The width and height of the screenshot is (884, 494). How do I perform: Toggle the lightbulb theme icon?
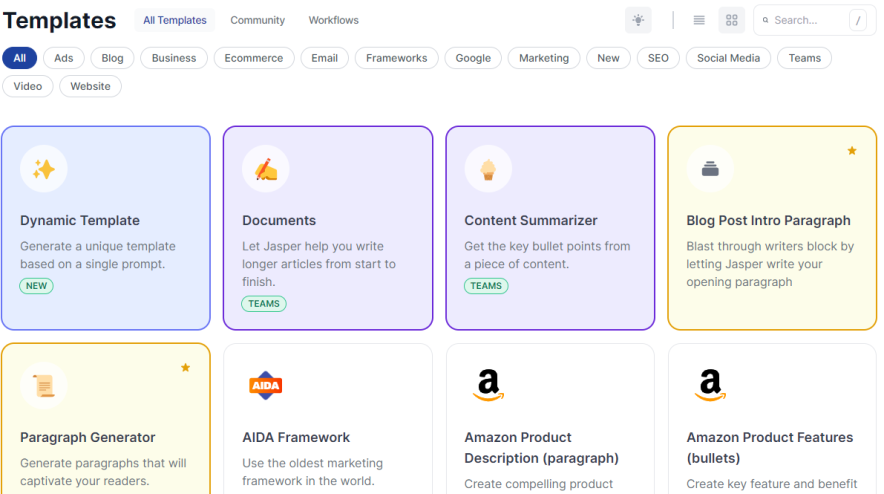[638, 20]
